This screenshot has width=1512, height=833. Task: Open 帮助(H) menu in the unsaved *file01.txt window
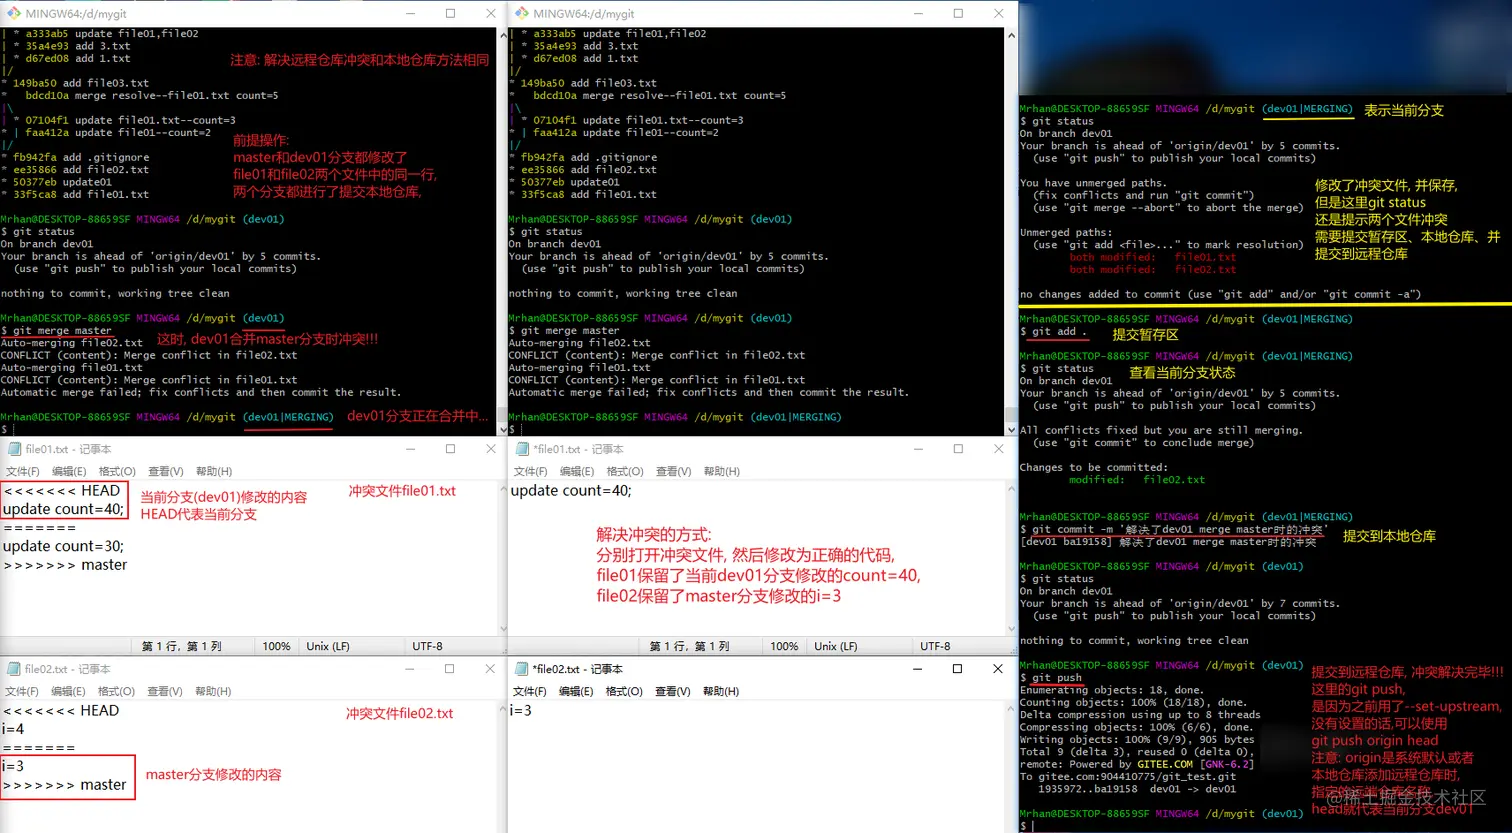(x=721, y=471)
